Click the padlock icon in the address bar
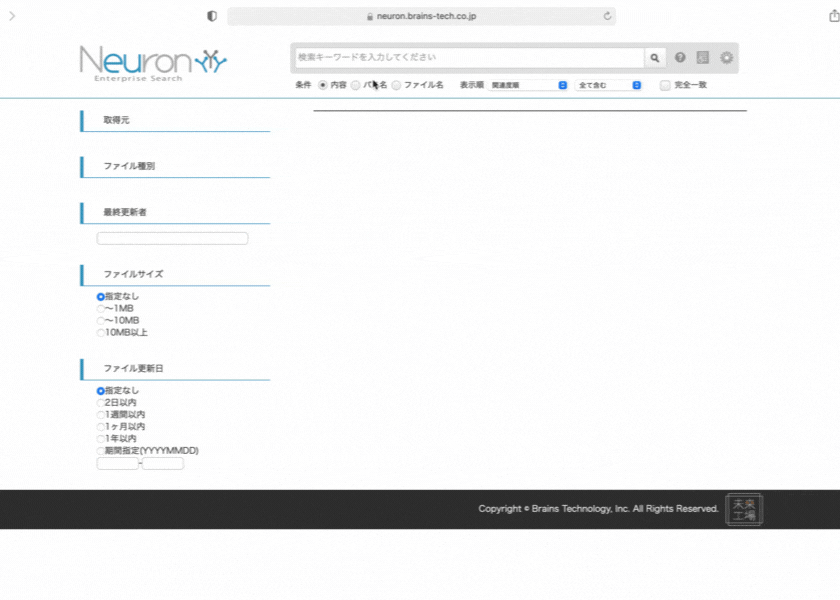 click(370, 17)
